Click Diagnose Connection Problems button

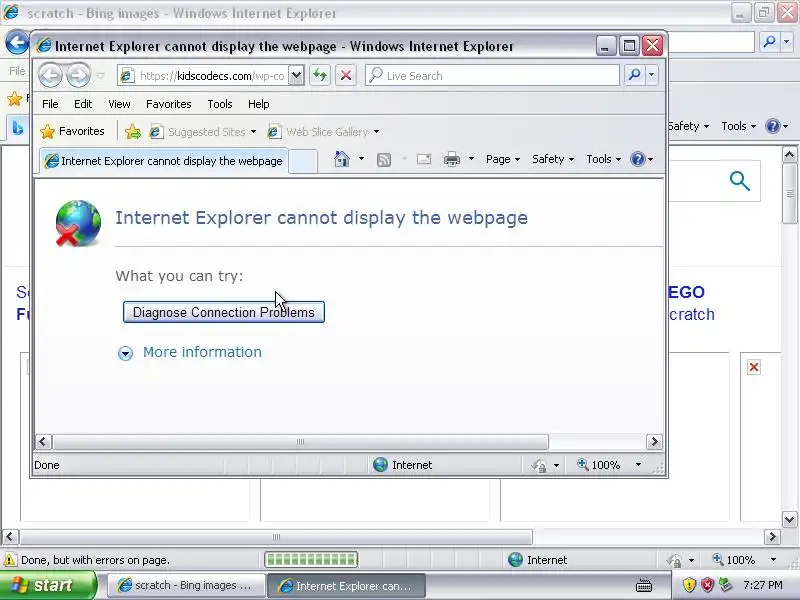pos(223,312)
